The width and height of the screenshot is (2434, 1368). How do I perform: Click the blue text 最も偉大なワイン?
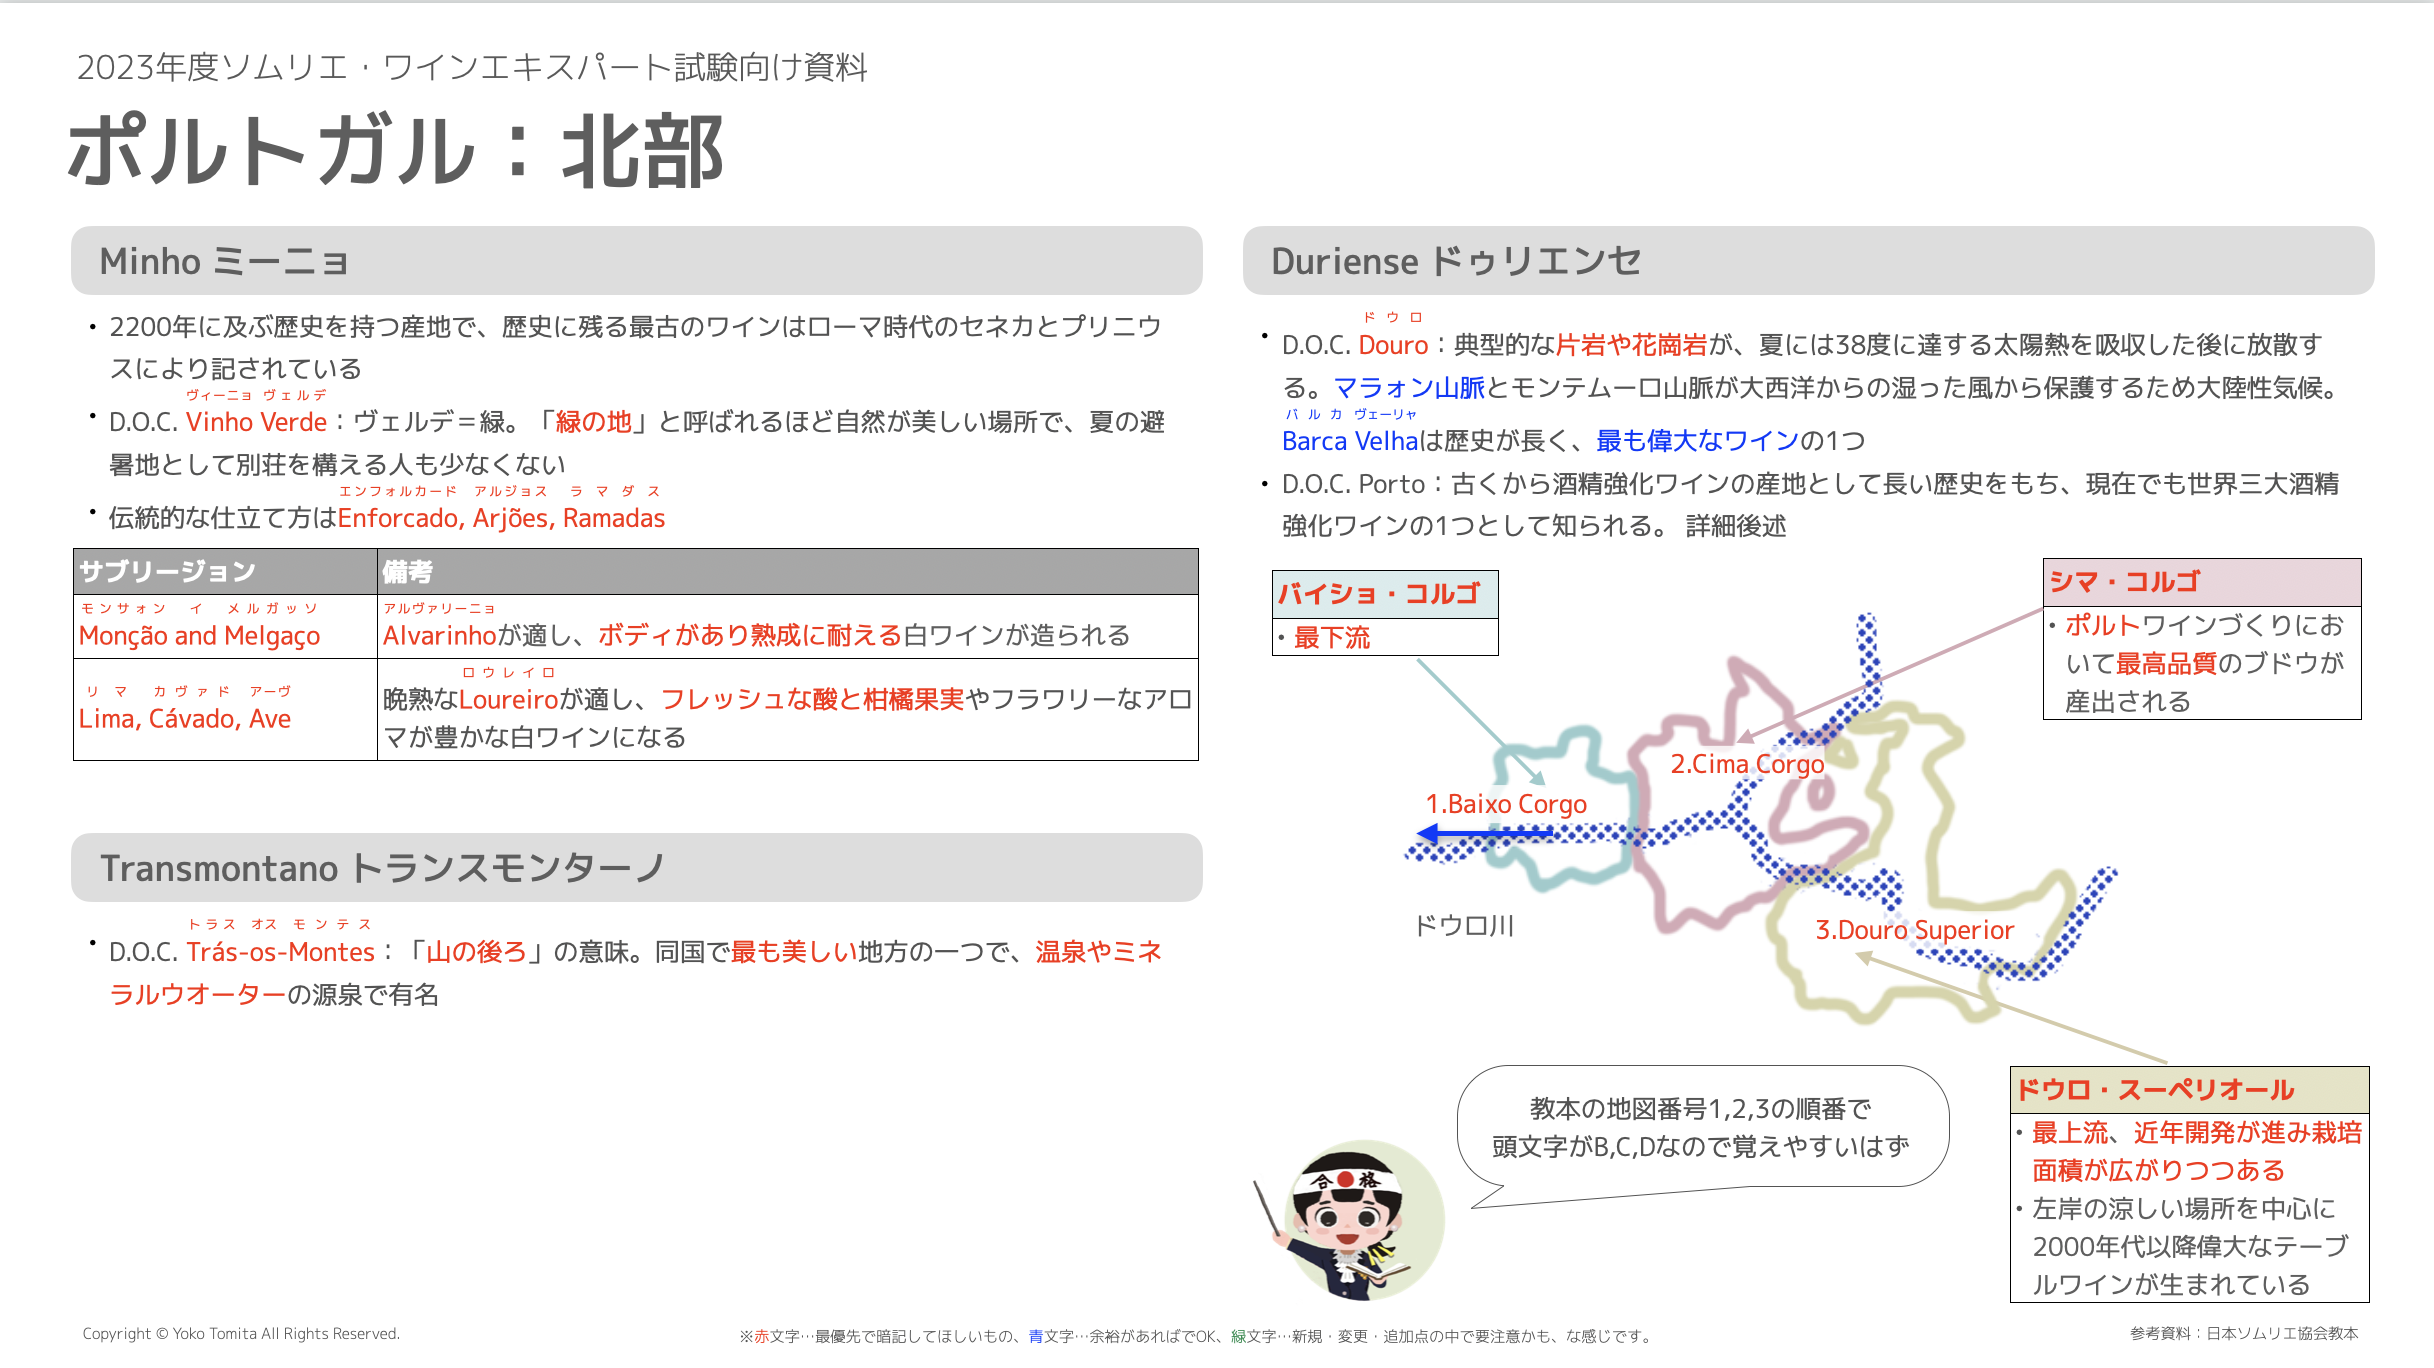pyautogui.click(x=1698, y=441)
